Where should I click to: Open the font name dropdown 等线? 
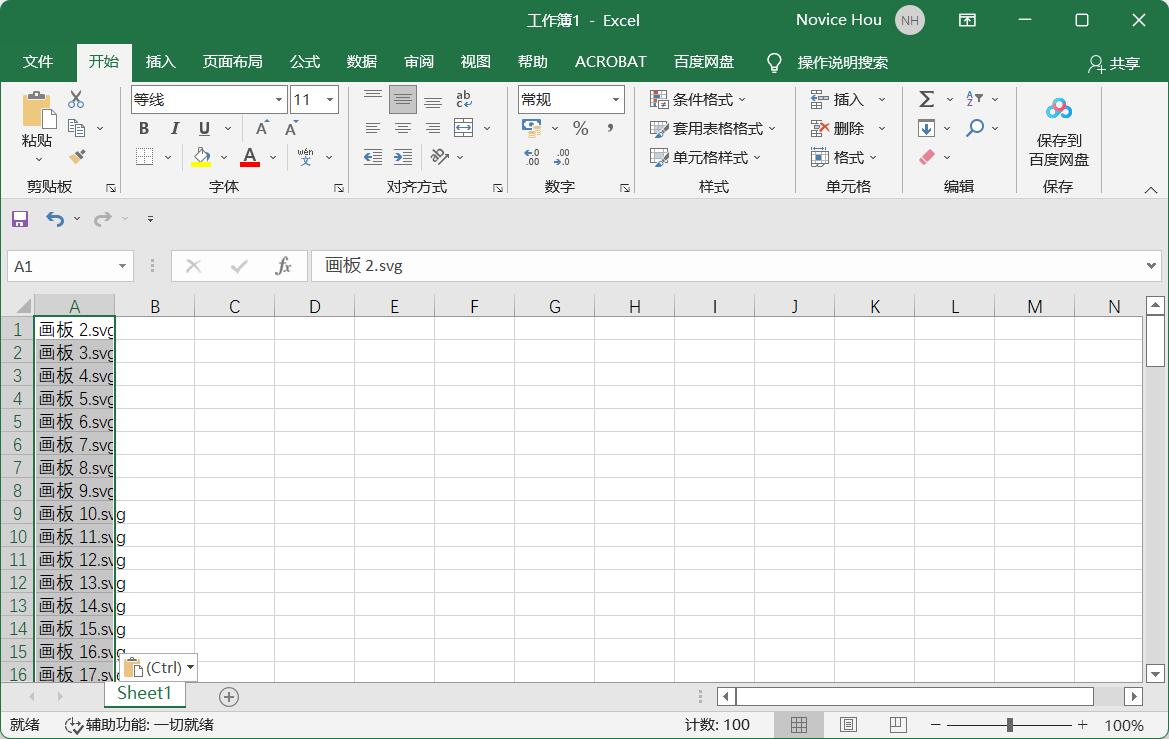tap(279, 99)
